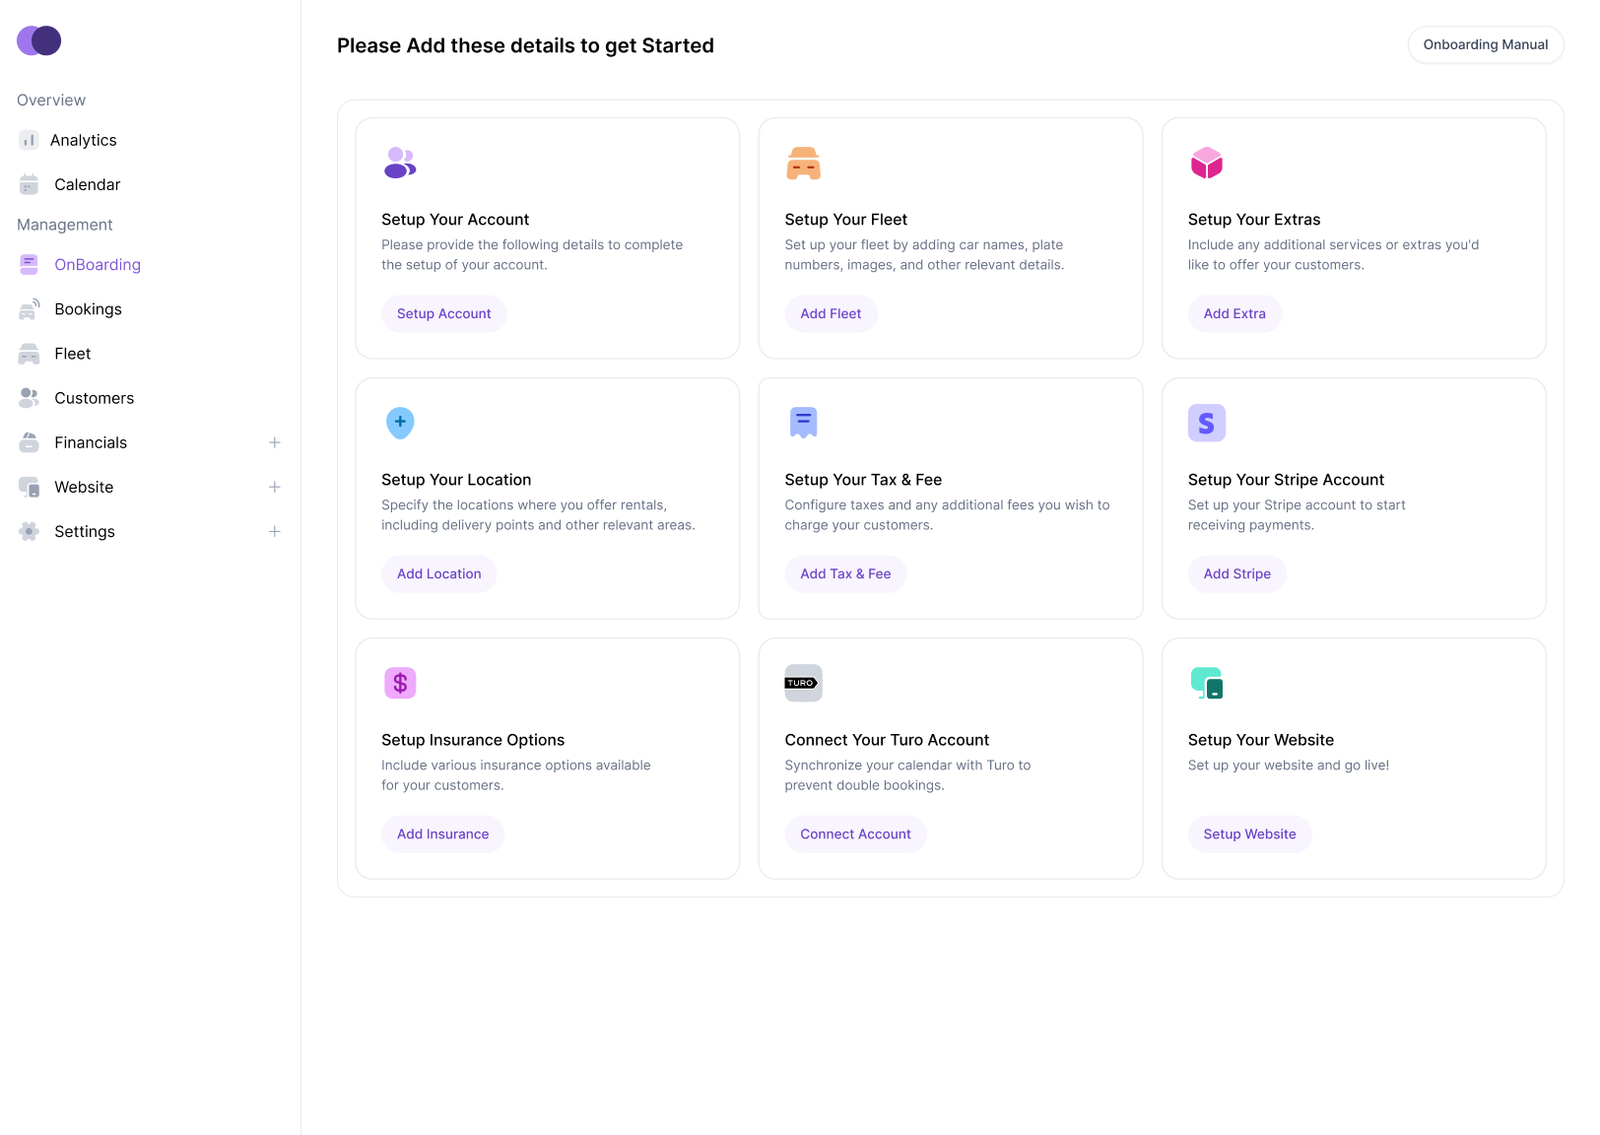Click the Add Extra button
1600x1135 pixels.
coord(1234,314)
